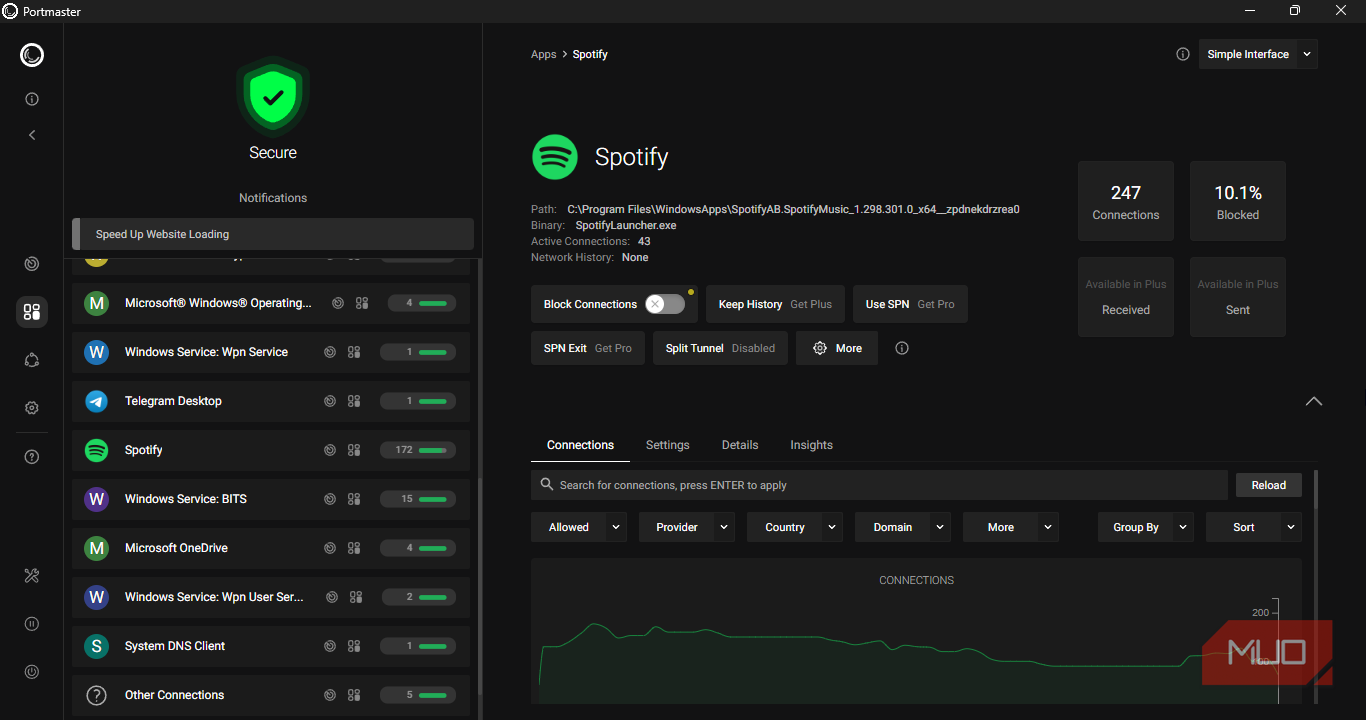Viewport: 1366px width, 720px height.
Task: Open the SPN network icon in sidebar
Action: [x=32, y=360]
